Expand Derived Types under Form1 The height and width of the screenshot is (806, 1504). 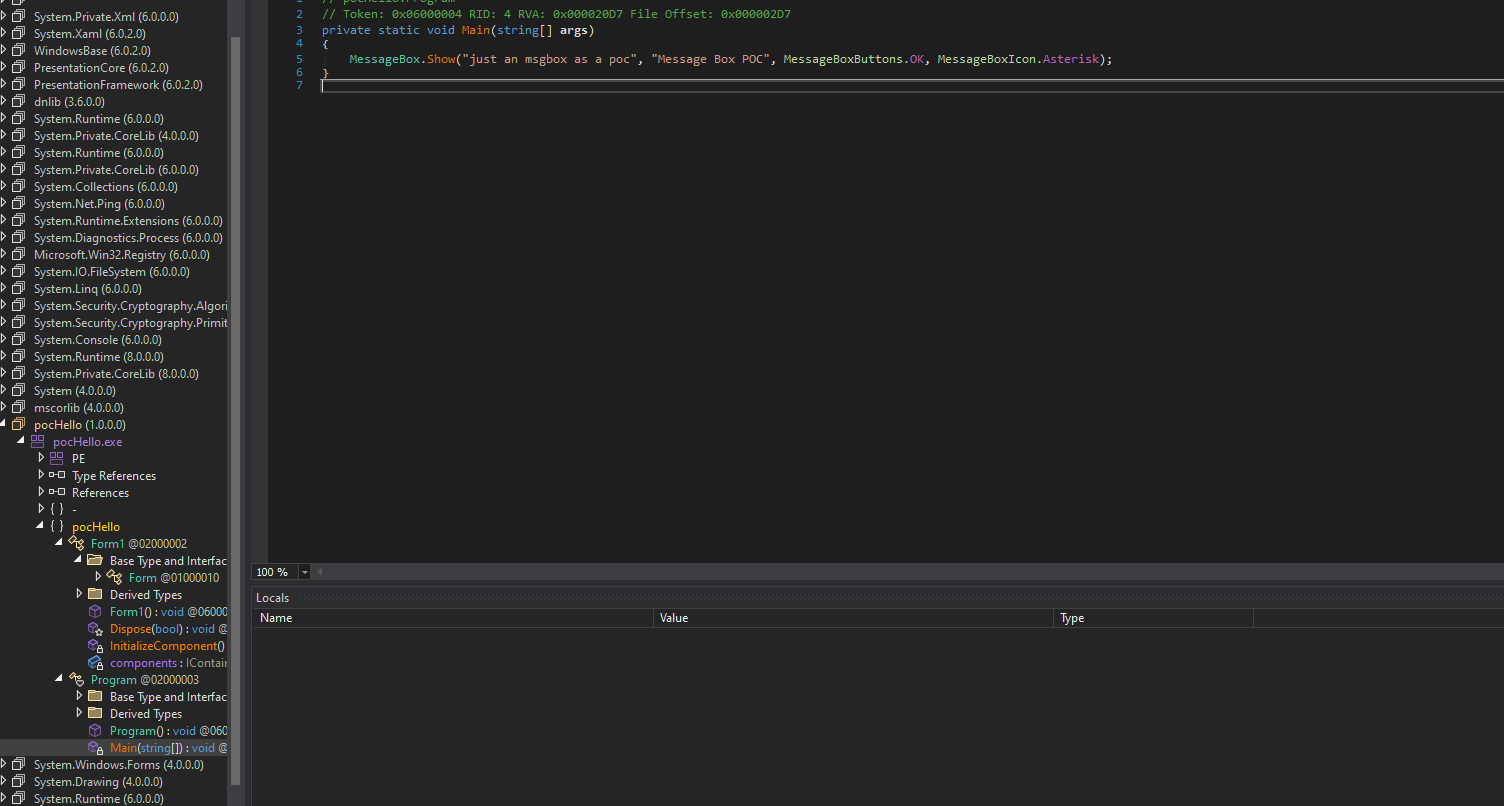[x=79, y=595]
